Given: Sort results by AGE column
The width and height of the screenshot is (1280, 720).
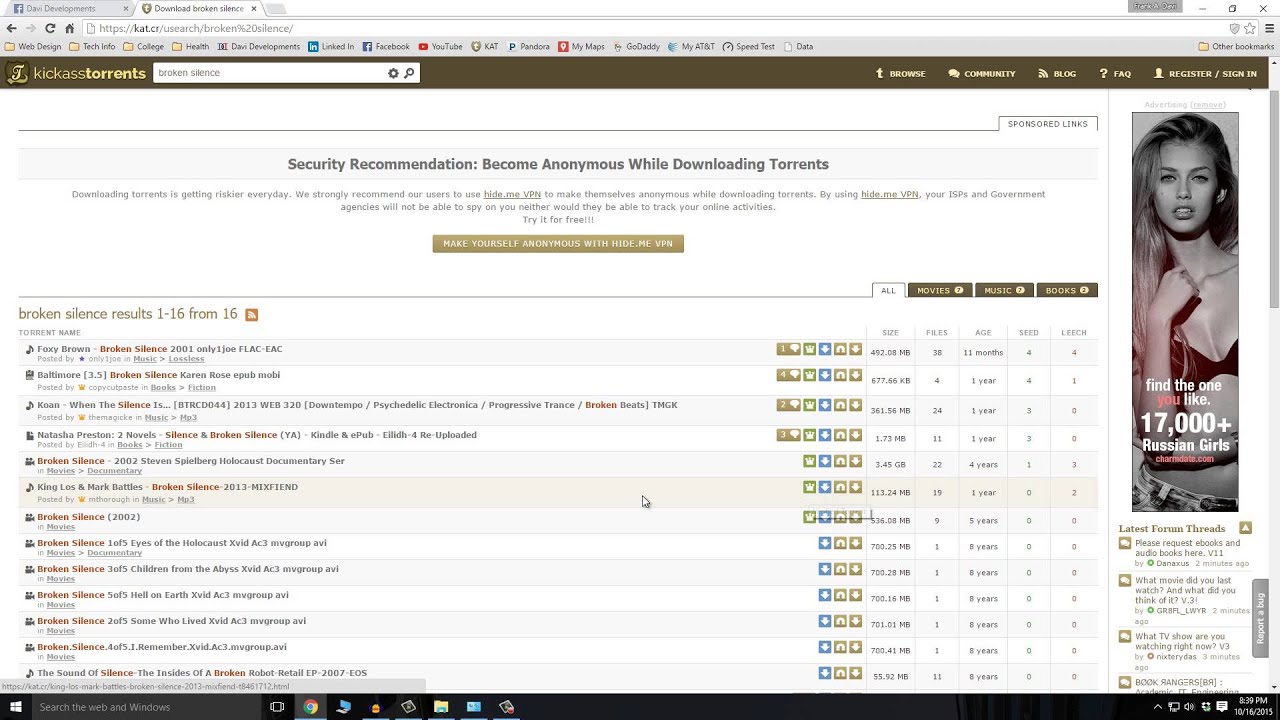Looking at the screenshot, I should (x=983, y=333).
